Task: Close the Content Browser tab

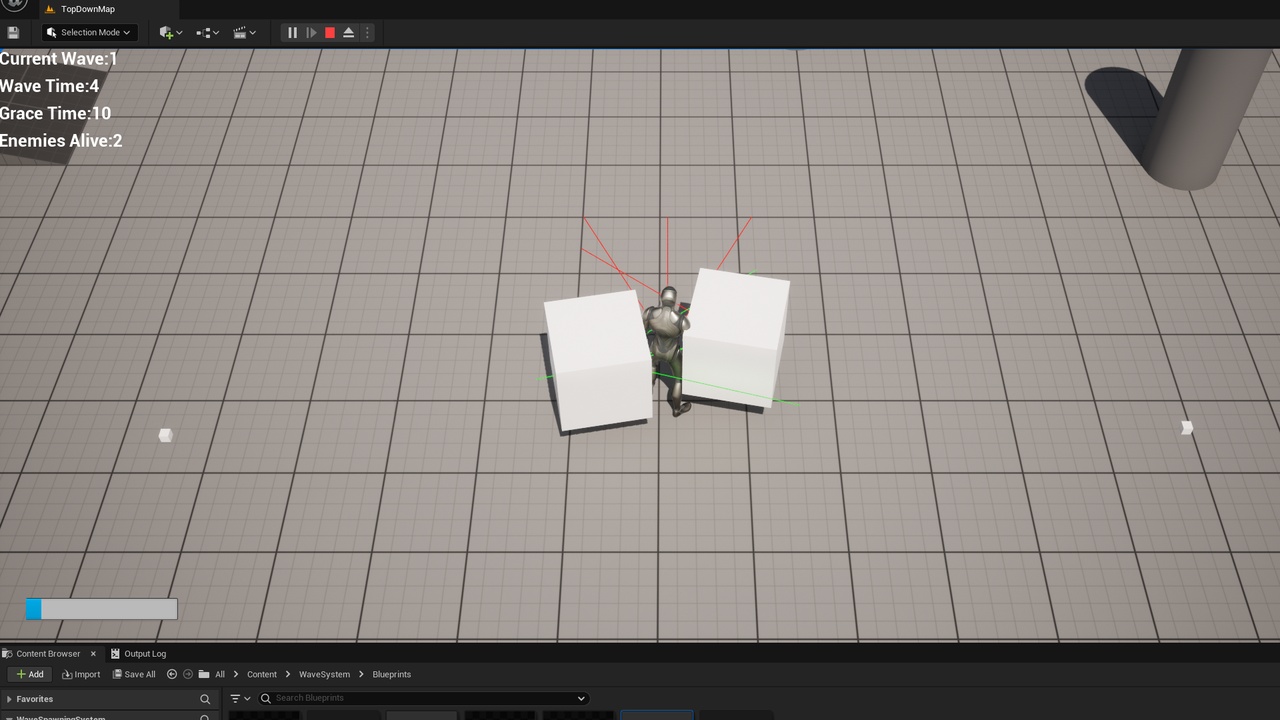Action: (x=93, y=654)
